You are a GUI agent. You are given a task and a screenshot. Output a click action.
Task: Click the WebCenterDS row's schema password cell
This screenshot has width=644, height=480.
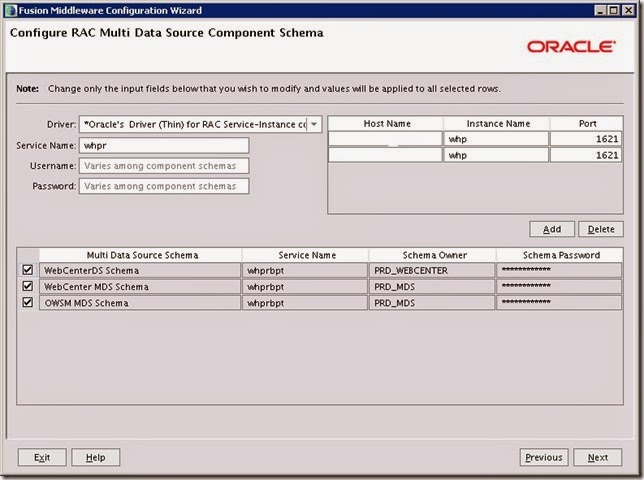coord(559,270)
